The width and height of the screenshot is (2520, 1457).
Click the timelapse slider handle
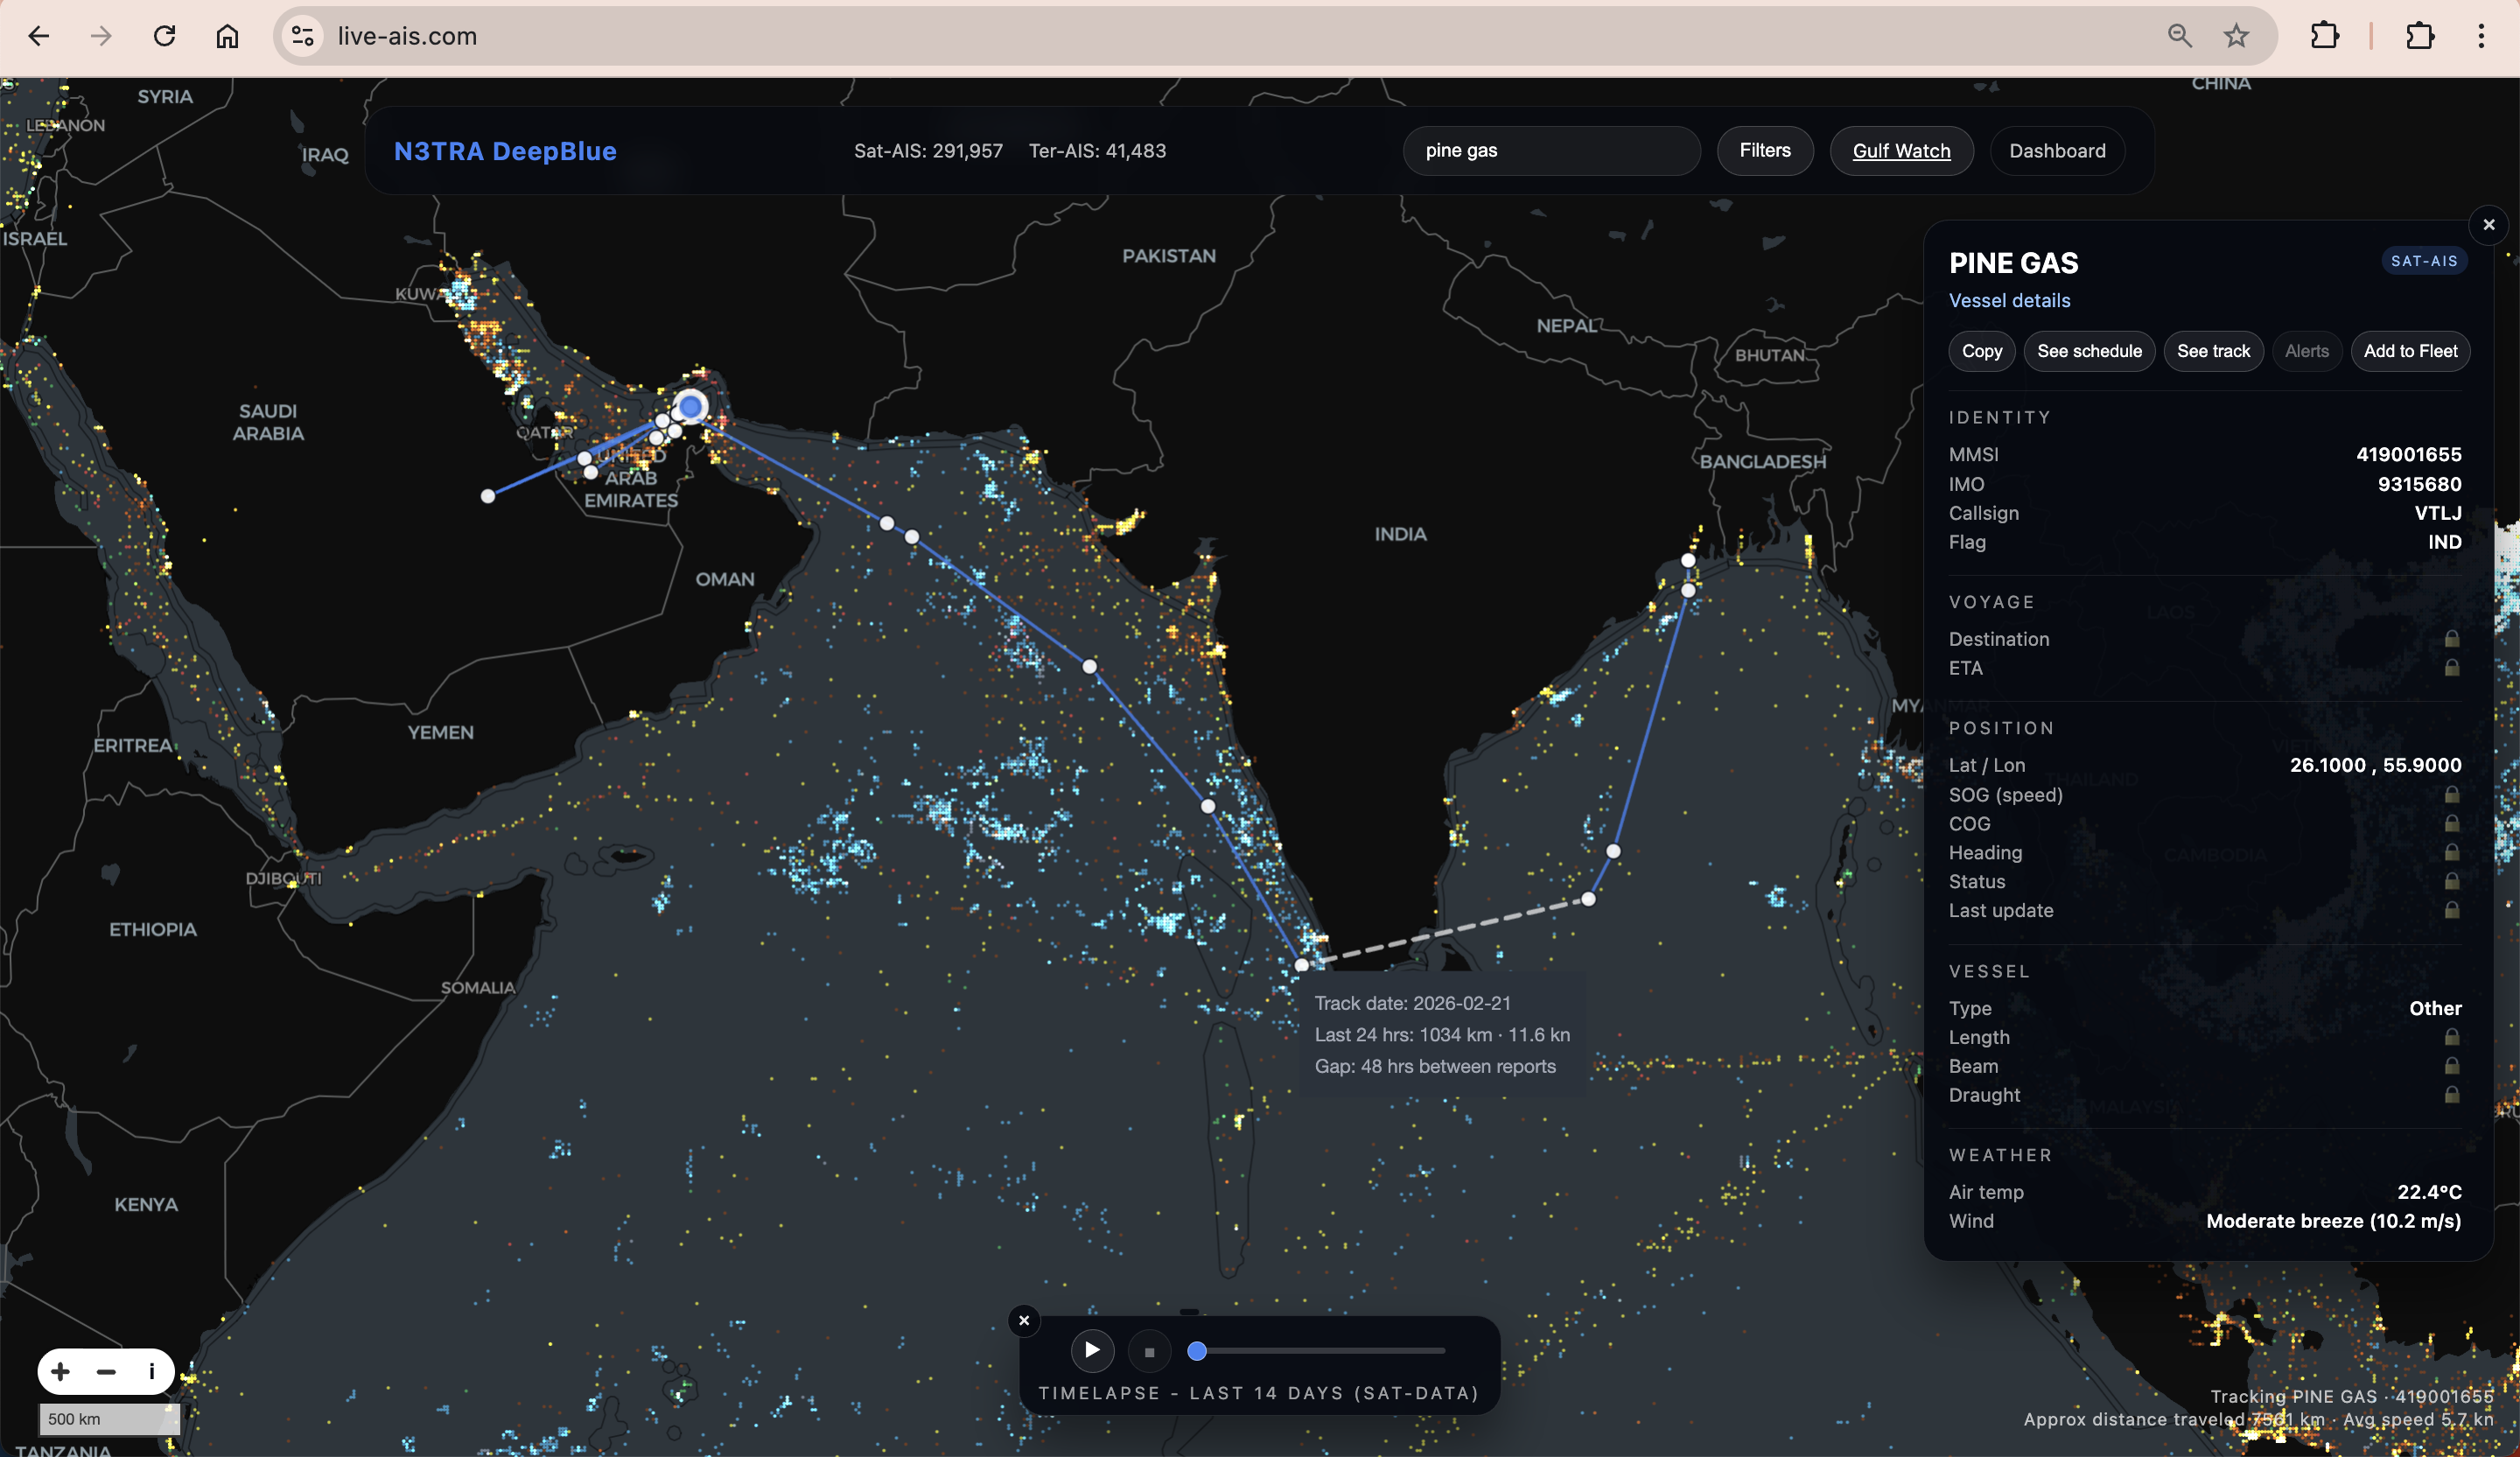(x=1197, y=1351)
